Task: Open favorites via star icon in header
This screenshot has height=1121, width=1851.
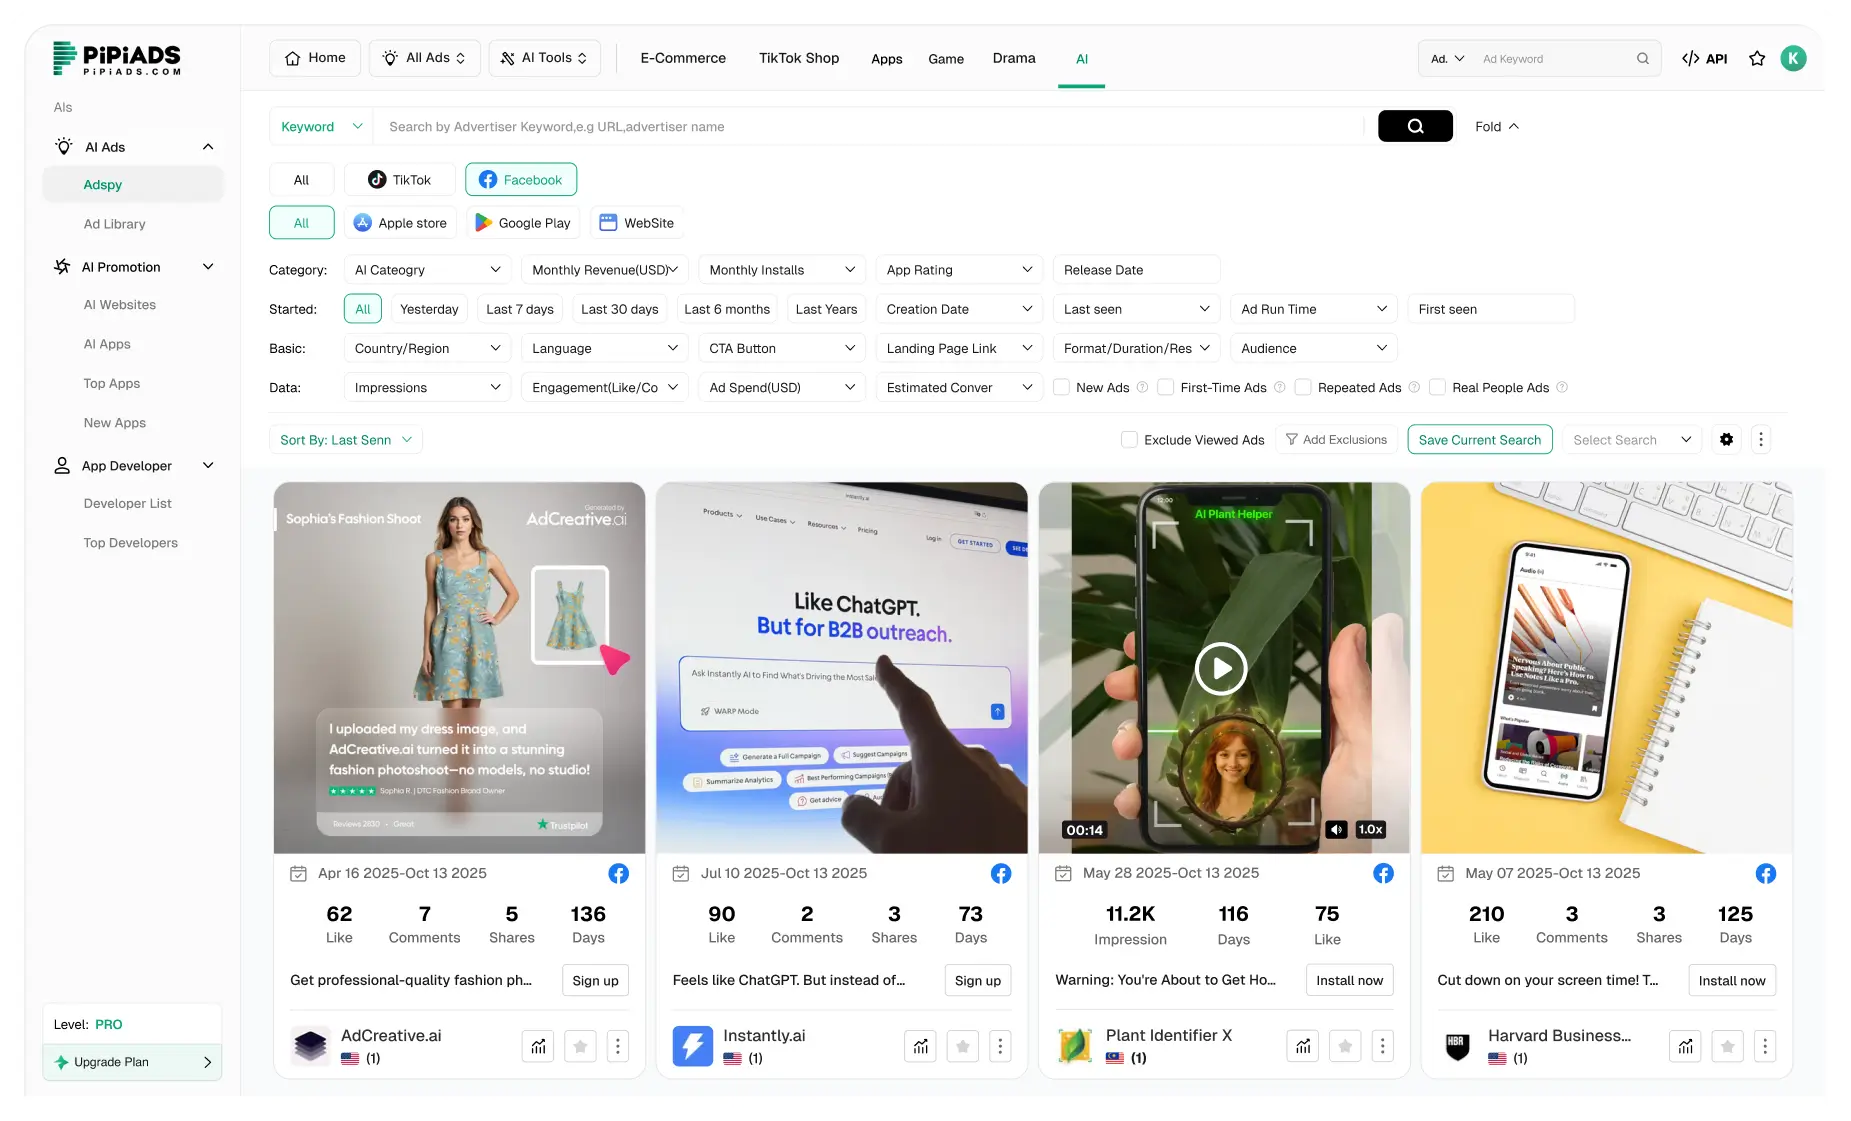Action: coord(1757,59)
